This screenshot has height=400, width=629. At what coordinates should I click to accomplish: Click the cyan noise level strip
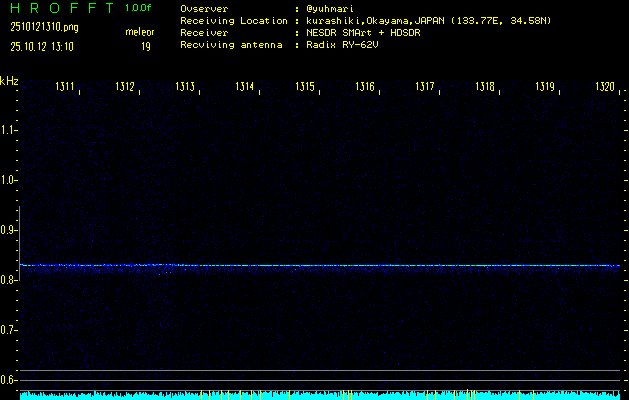[x=320, y=396]
